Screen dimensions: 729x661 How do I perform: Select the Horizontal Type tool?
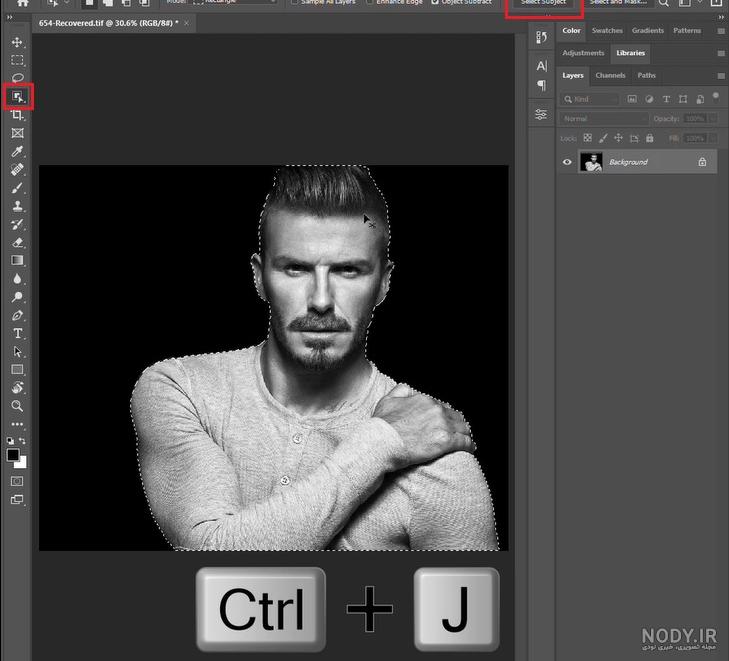point(17,333)
